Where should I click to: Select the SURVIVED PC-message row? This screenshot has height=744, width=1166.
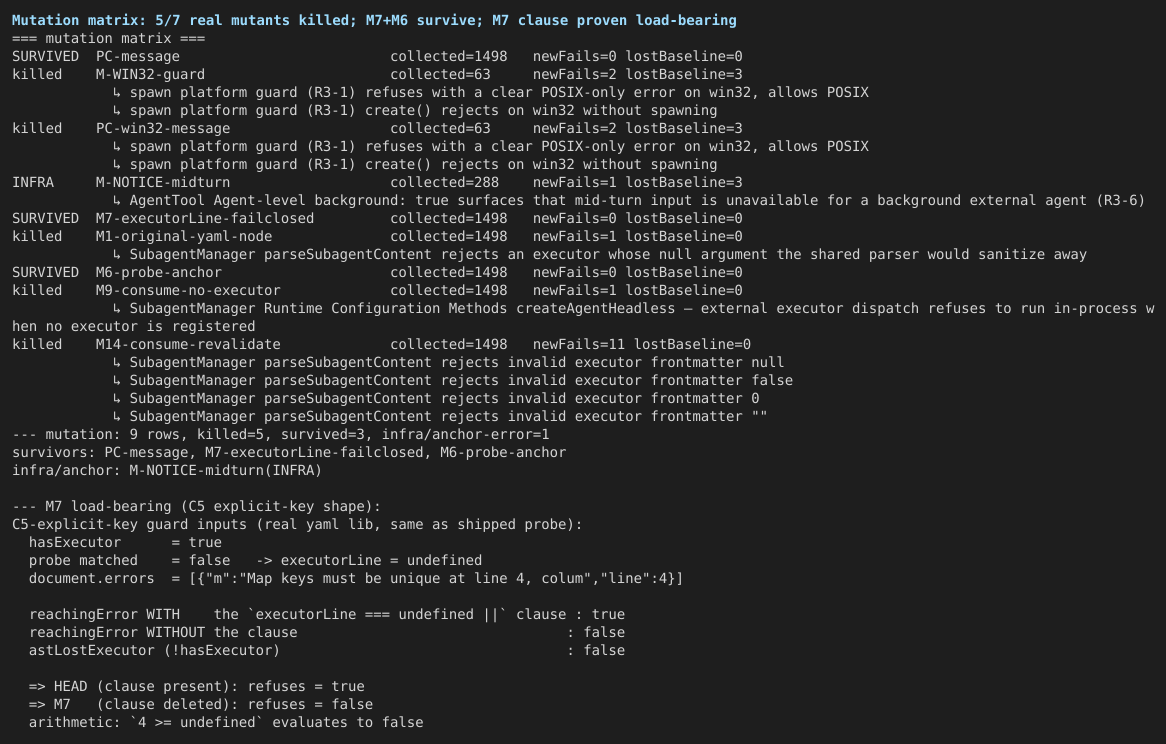377,56
